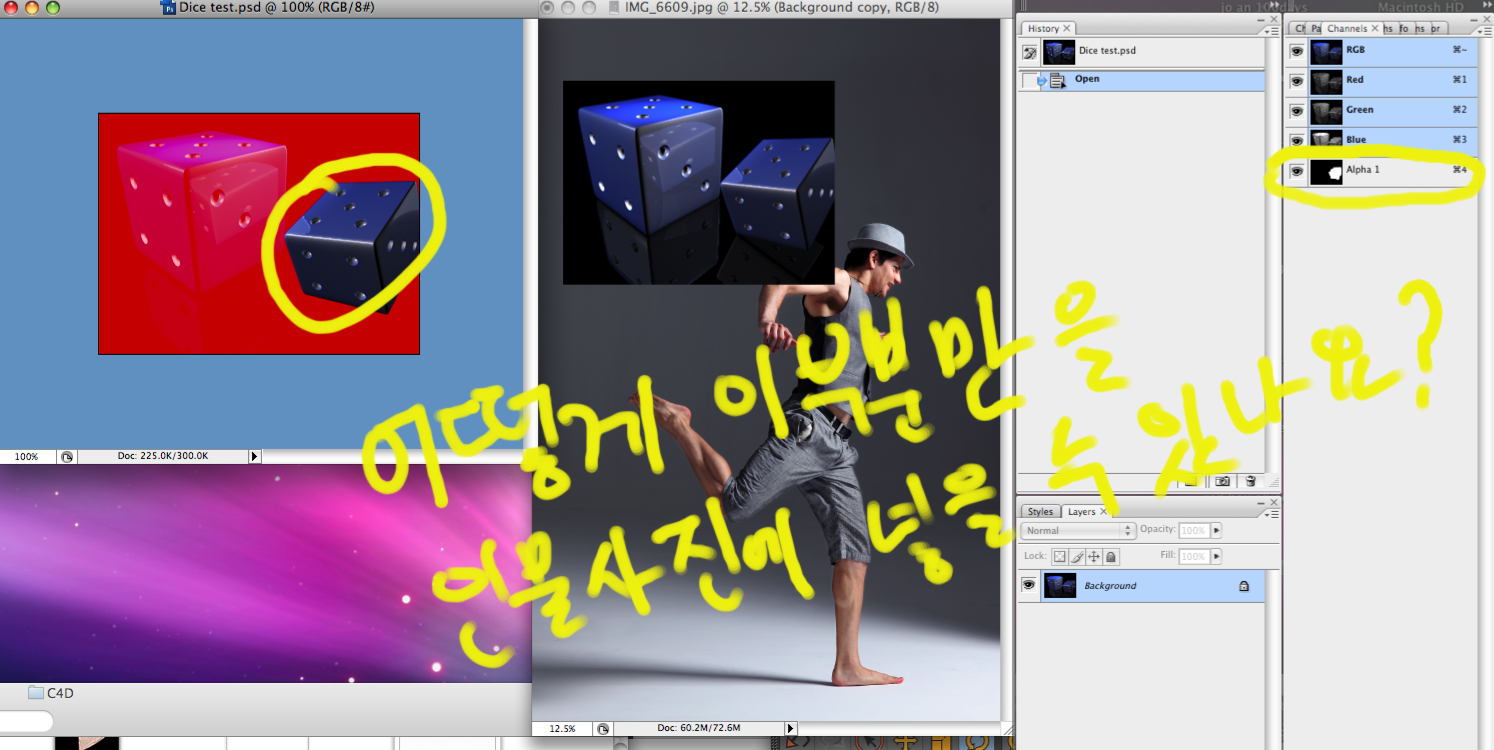
Task: Select the RGB composite channel row
Action: click(x=1393, y=50)
